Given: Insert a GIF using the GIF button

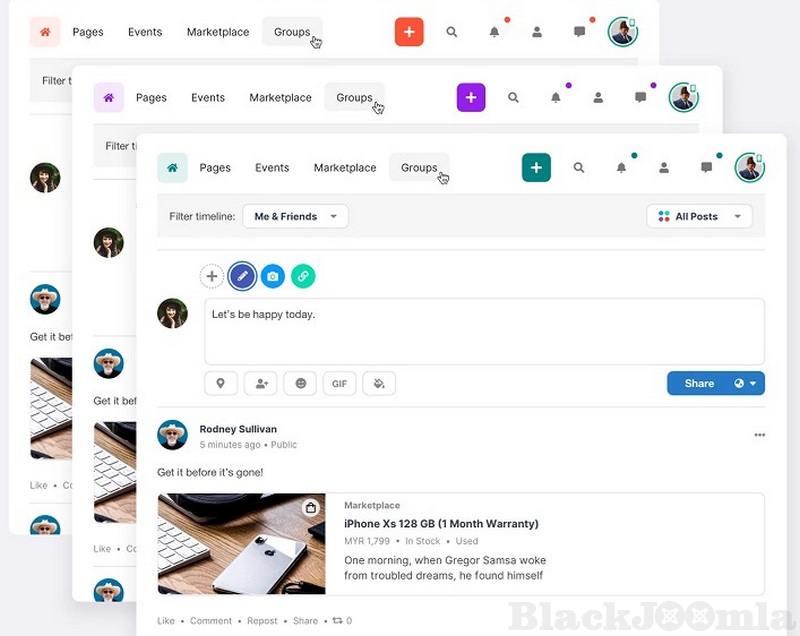Looking at the screenshot, I should 339,383.
